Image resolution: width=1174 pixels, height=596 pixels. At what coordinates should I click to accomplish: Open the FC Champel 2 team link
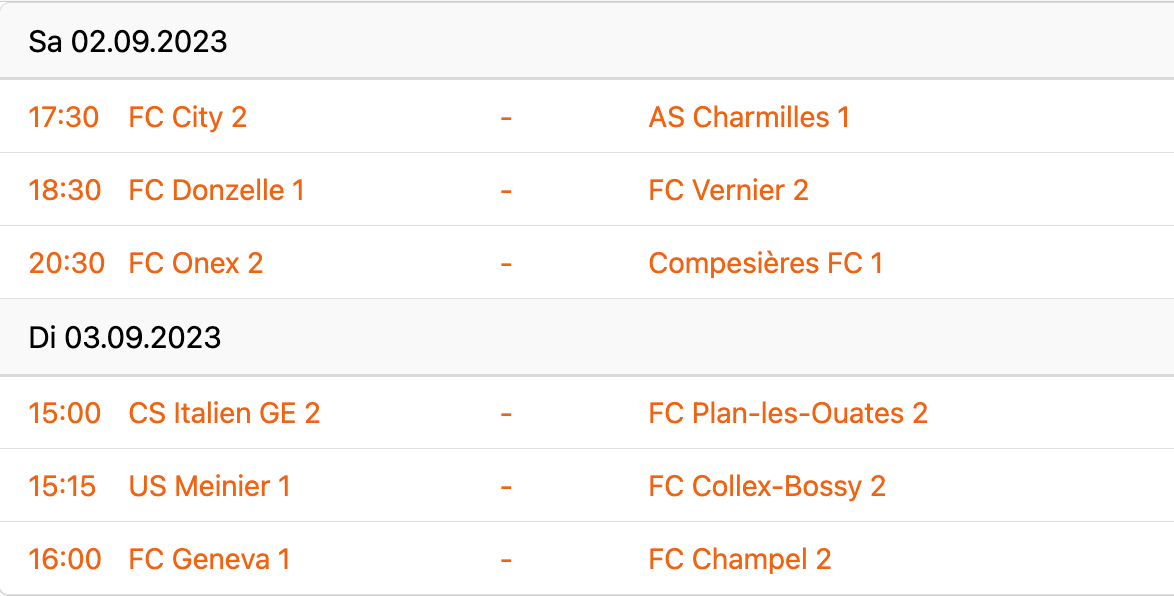pos(739,559)
